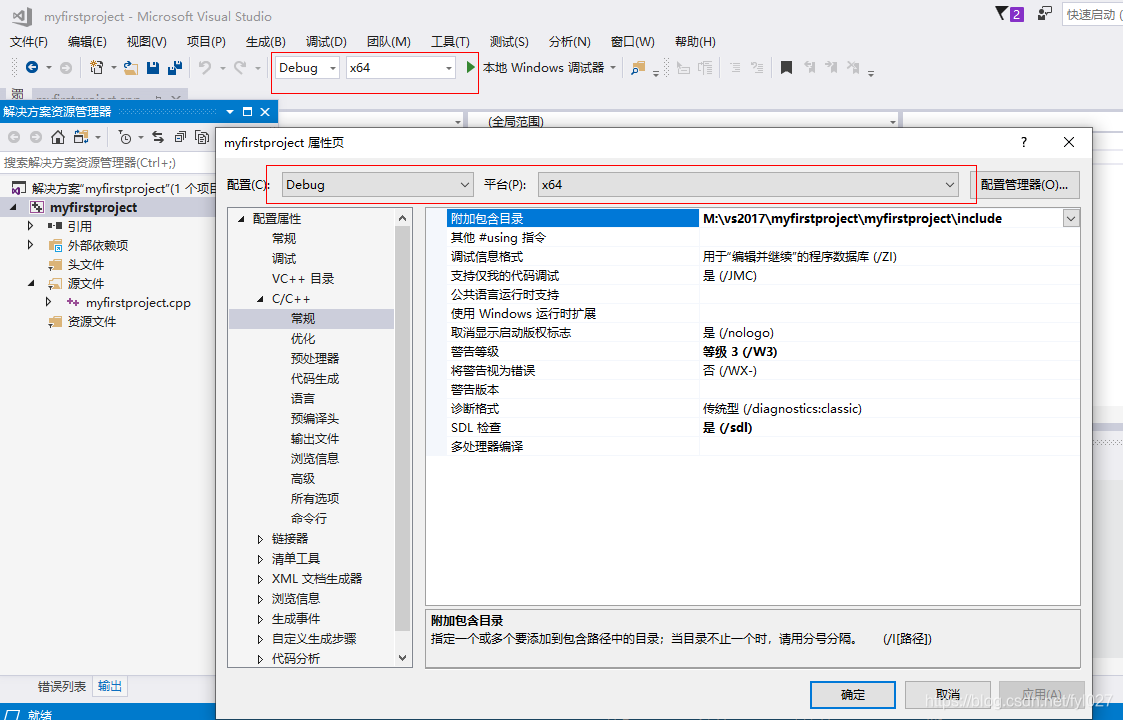The image size is (1123, 720).
Task: Select 代码生成 in the property tree
Action: (315, 379)
